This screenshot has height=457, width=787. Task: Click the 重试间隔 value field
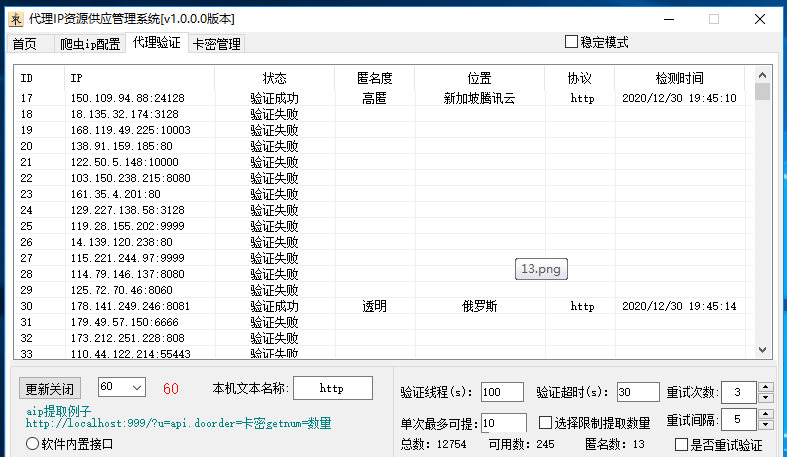[x=739, y=419]
